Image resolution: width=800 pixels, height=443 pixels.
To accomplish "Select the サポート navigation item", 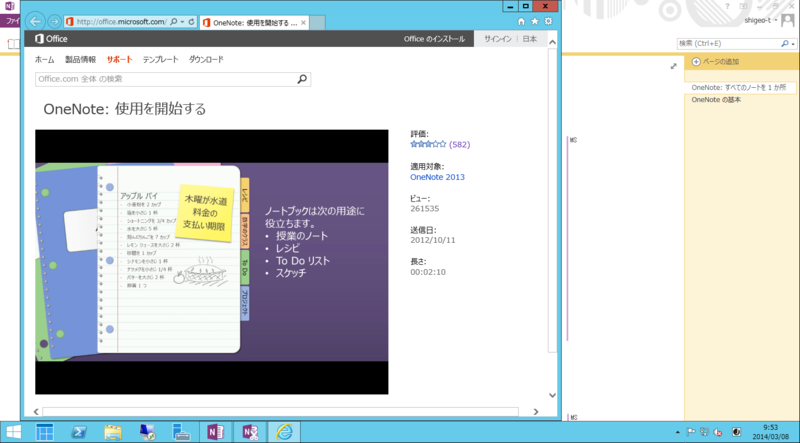I will [x=119, y=60].
